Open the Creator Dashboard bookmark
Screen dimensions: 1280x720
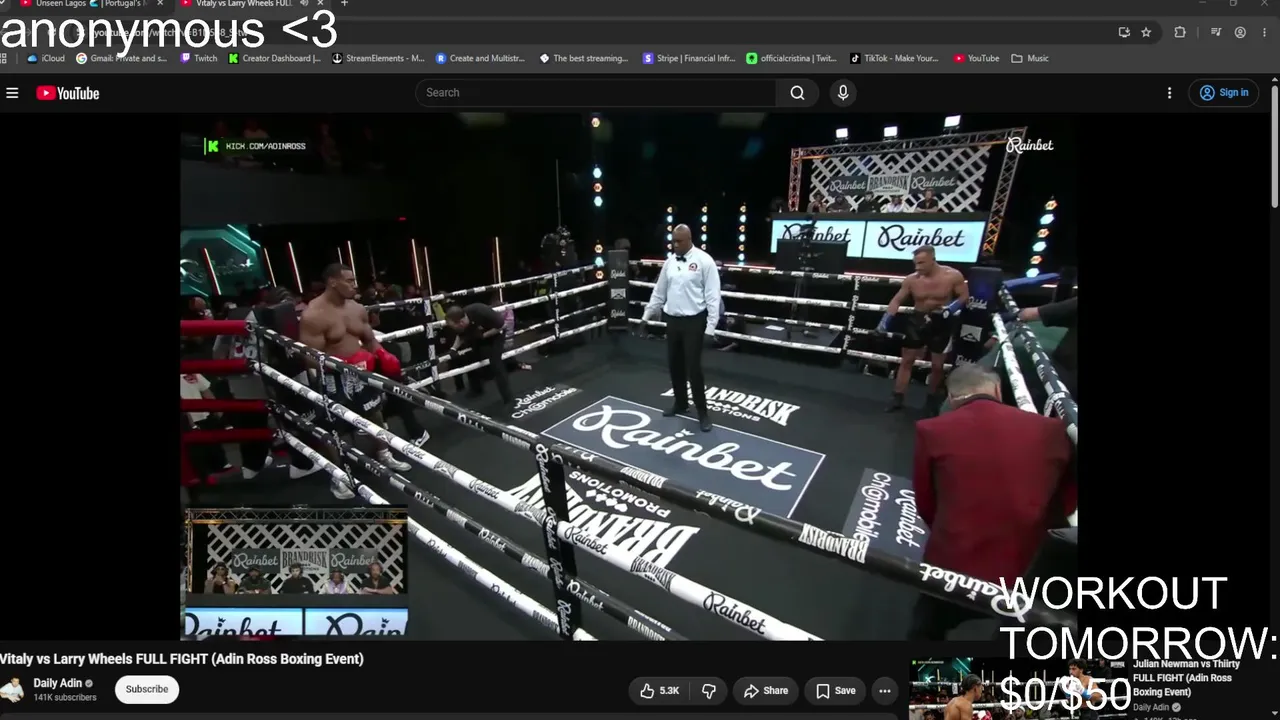click(275, 58)
